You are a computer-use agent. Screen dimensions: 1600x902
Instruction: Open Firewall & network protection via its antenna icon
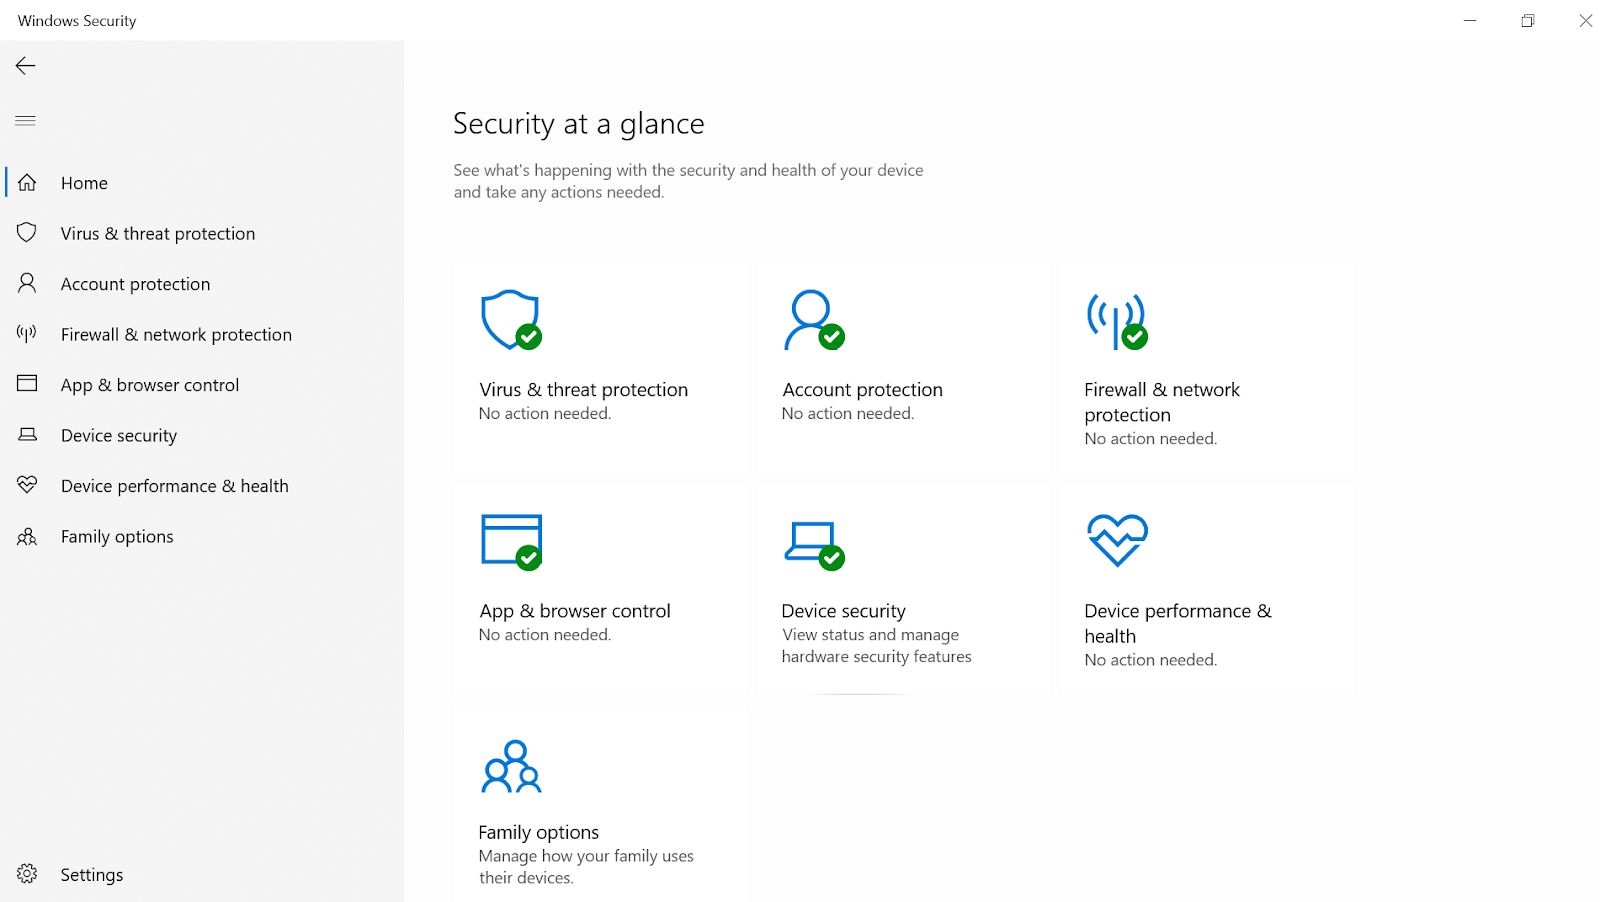(1116, 320)
